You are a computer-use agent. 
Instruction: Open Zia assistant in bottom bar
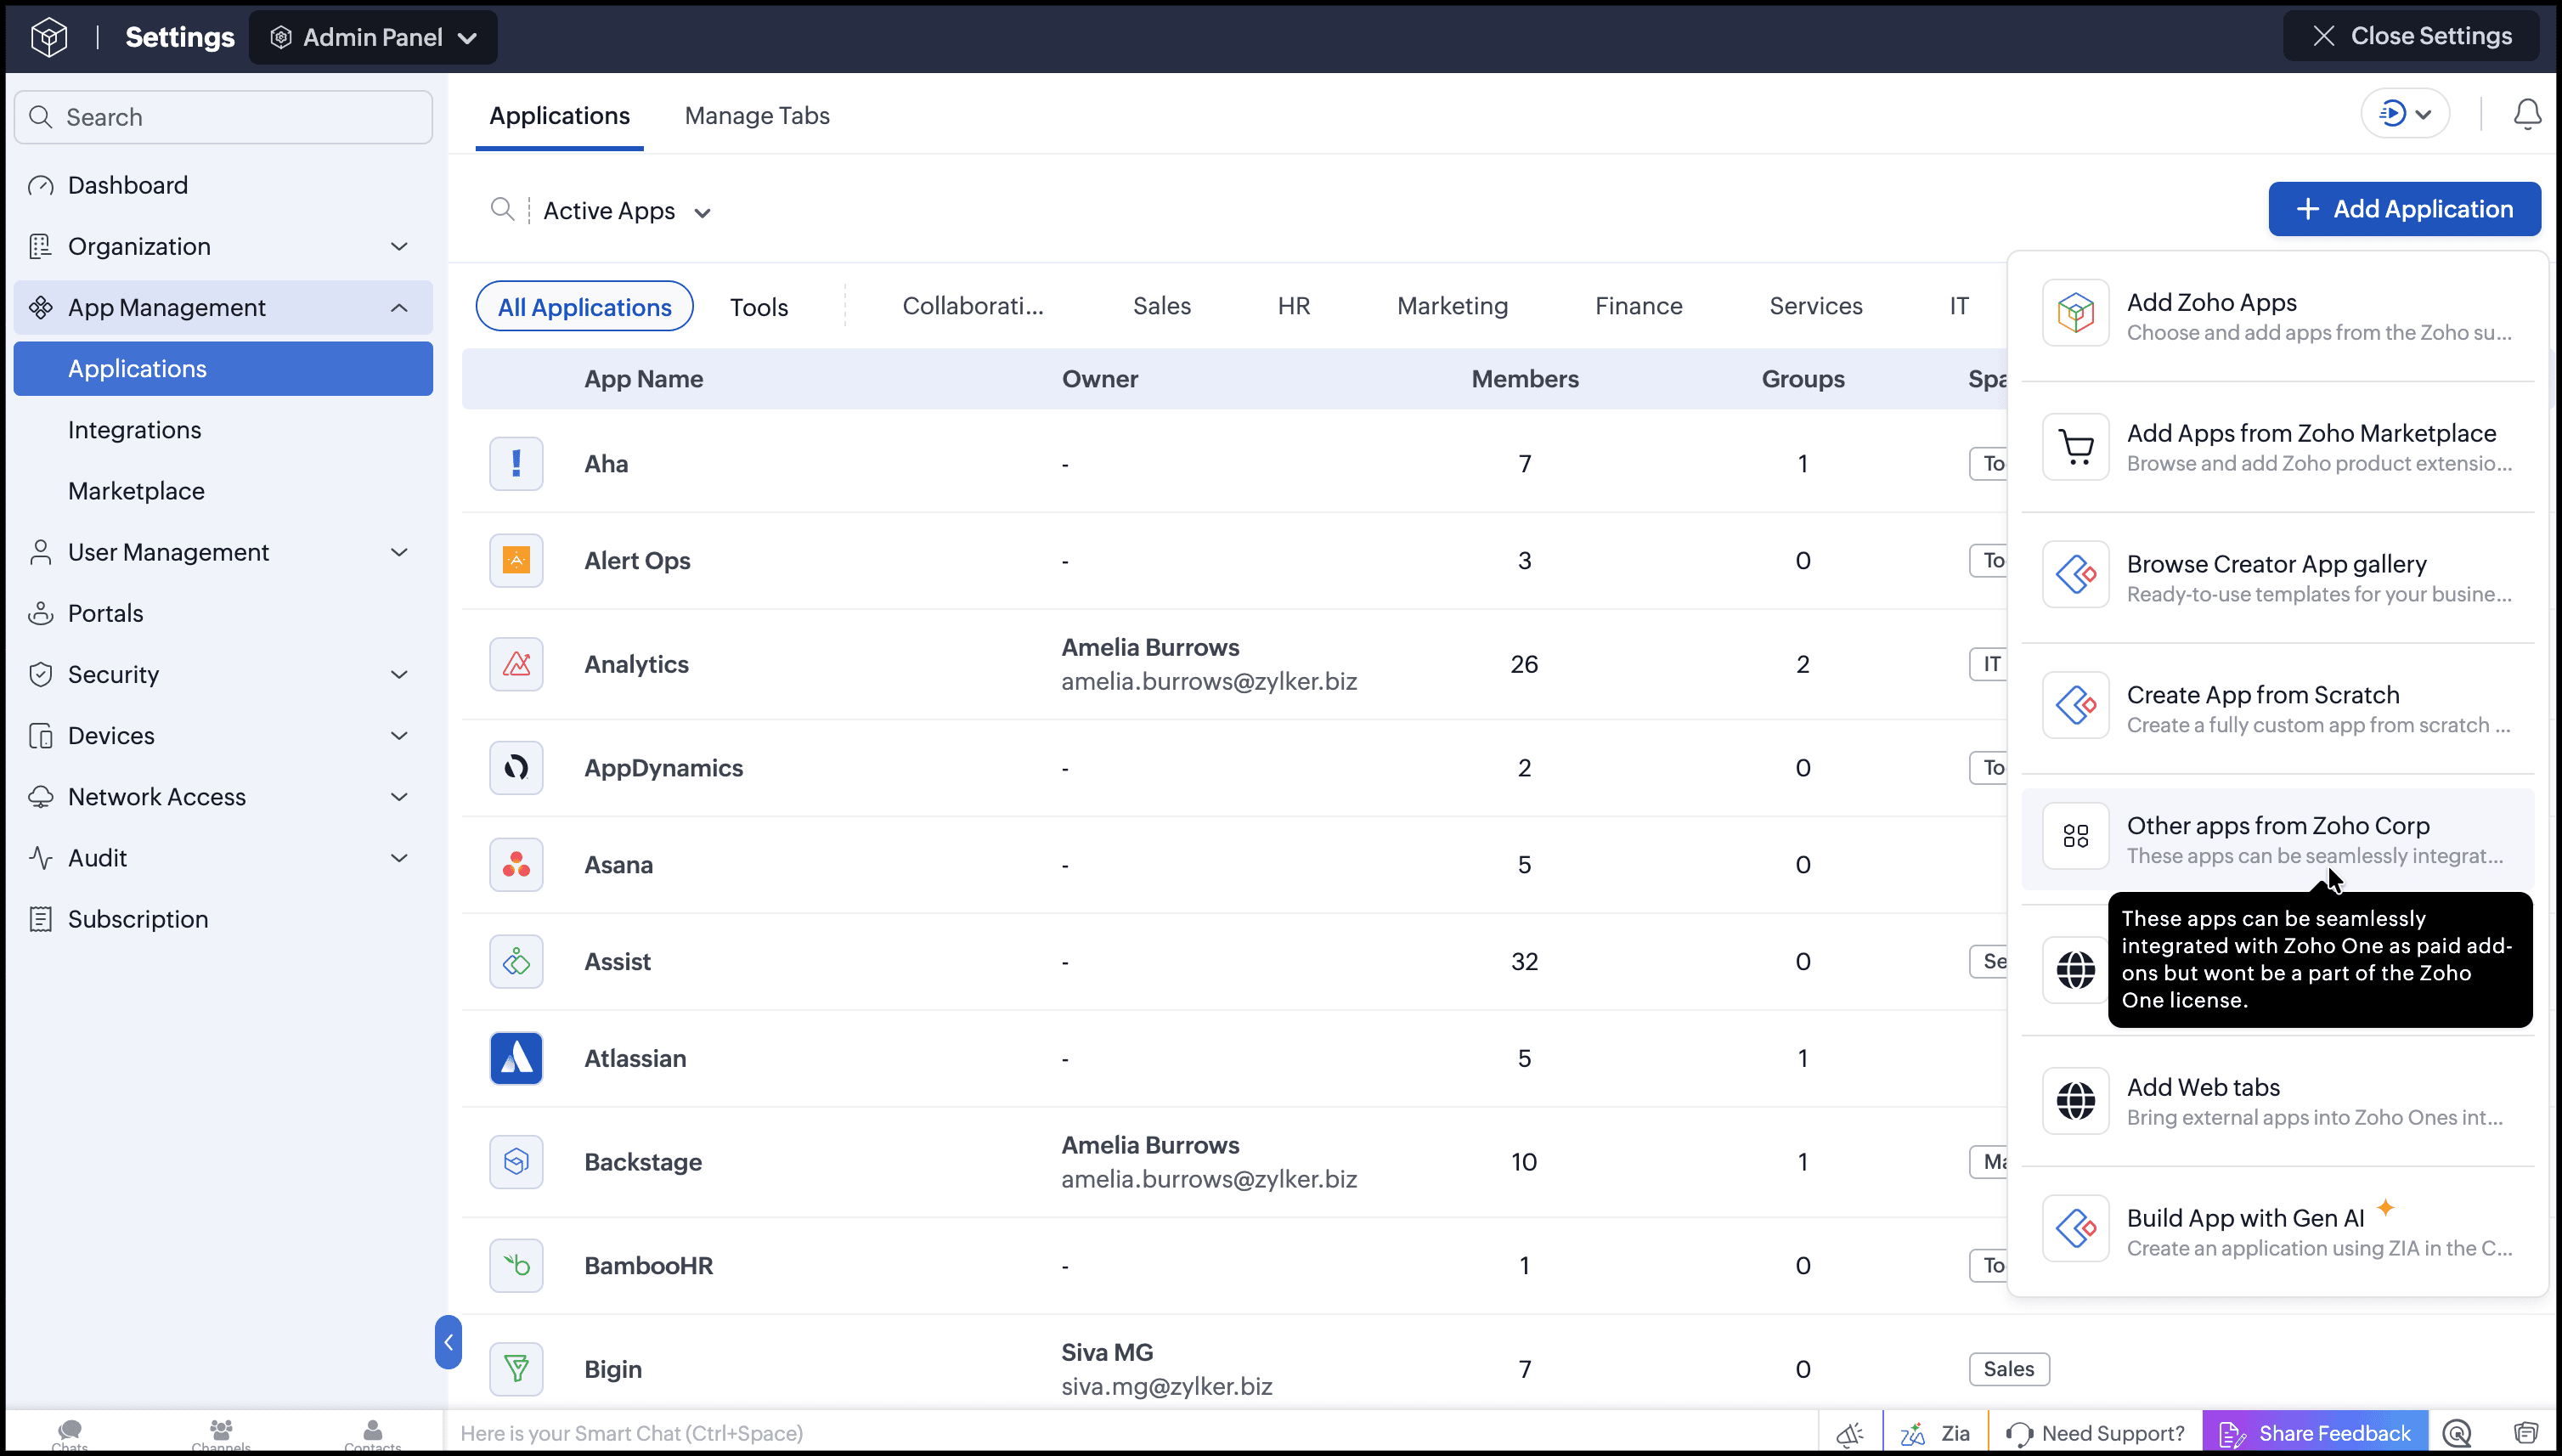coord(1935,1433)
